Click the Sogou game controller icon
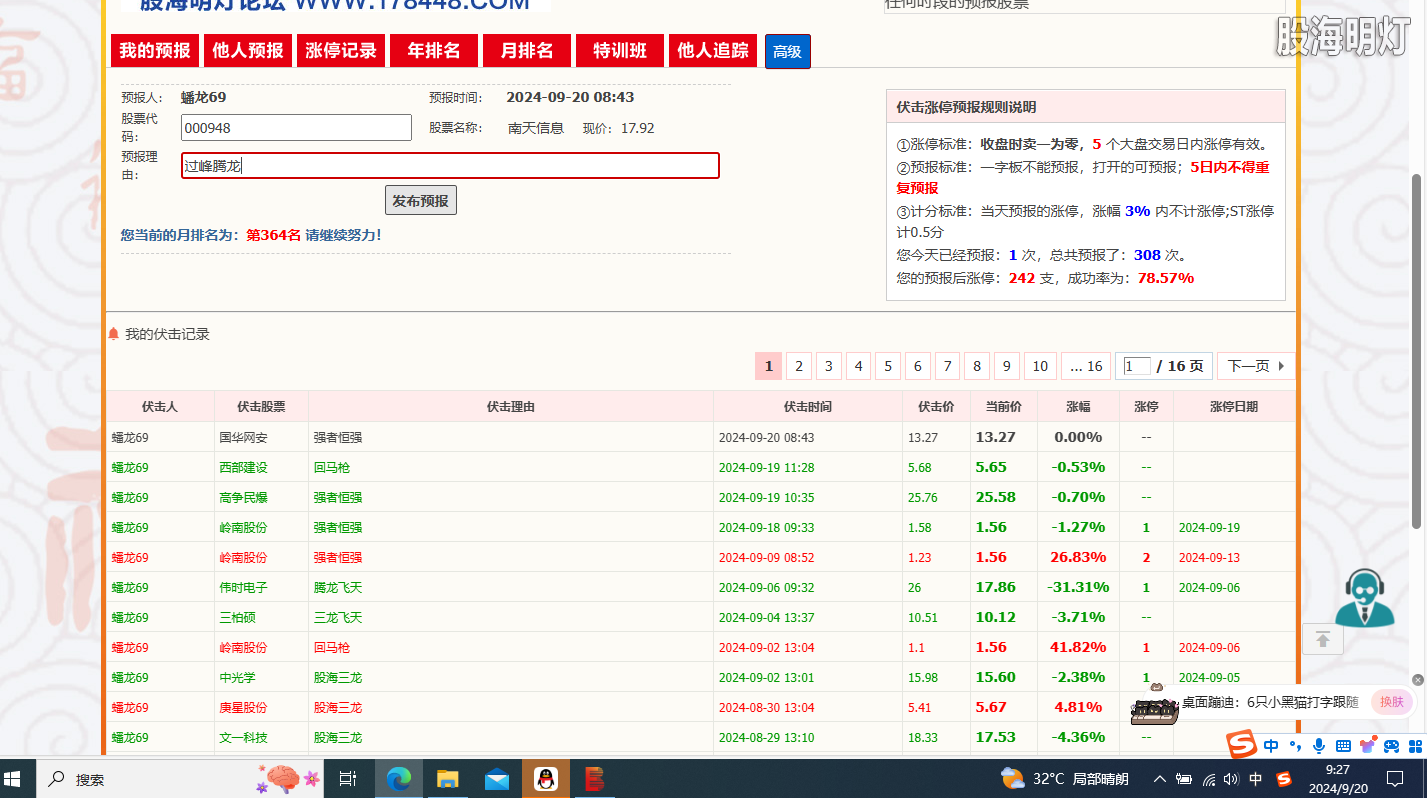Screen dimensions: 1427x798 tap(1391, 746)
